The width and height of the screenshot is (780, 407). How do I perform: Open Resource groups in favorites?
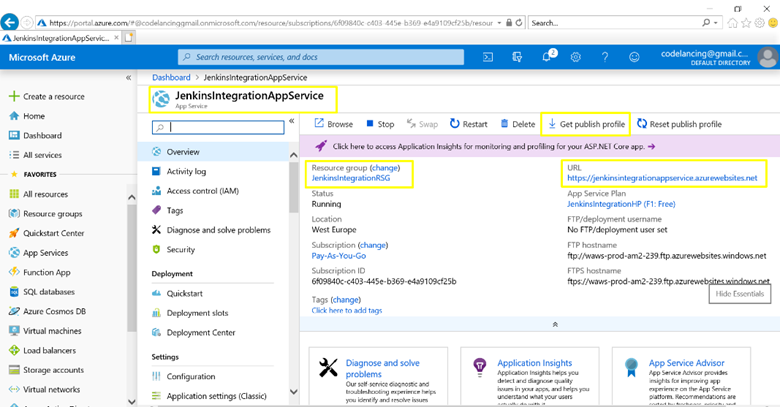[x=45, y=213]
